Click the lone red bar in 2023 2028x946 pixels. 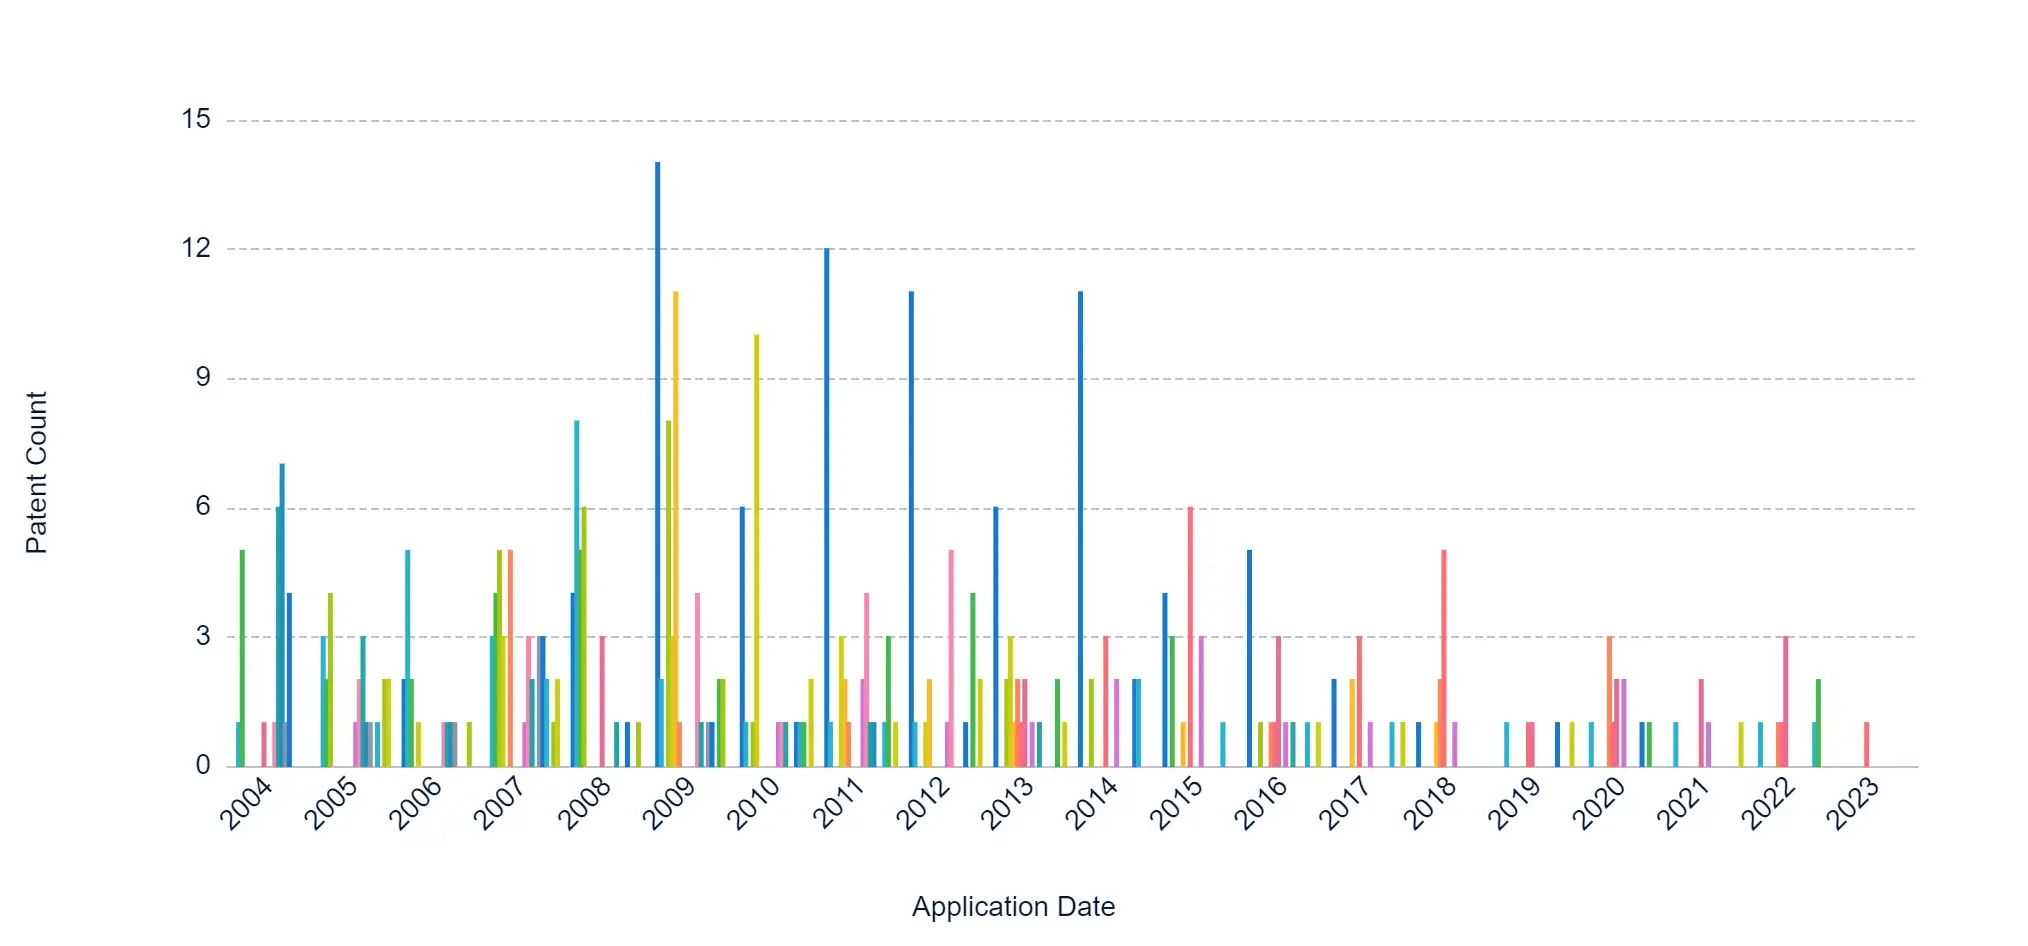[1867, 745]
